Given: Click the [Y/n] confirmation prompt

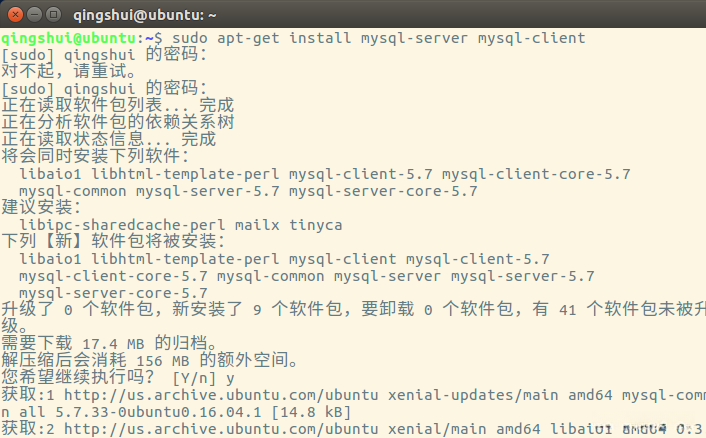Looking at the screenshot, I should click(x=194, y=378).
